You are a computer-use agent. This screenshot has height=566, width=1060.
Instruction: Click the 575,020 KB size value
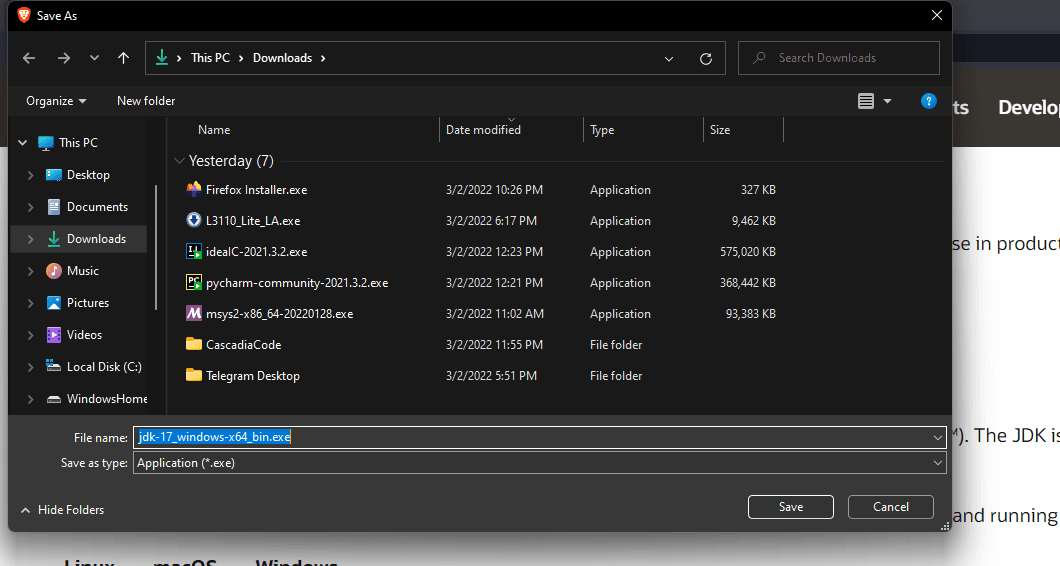(x=748, y=252)
